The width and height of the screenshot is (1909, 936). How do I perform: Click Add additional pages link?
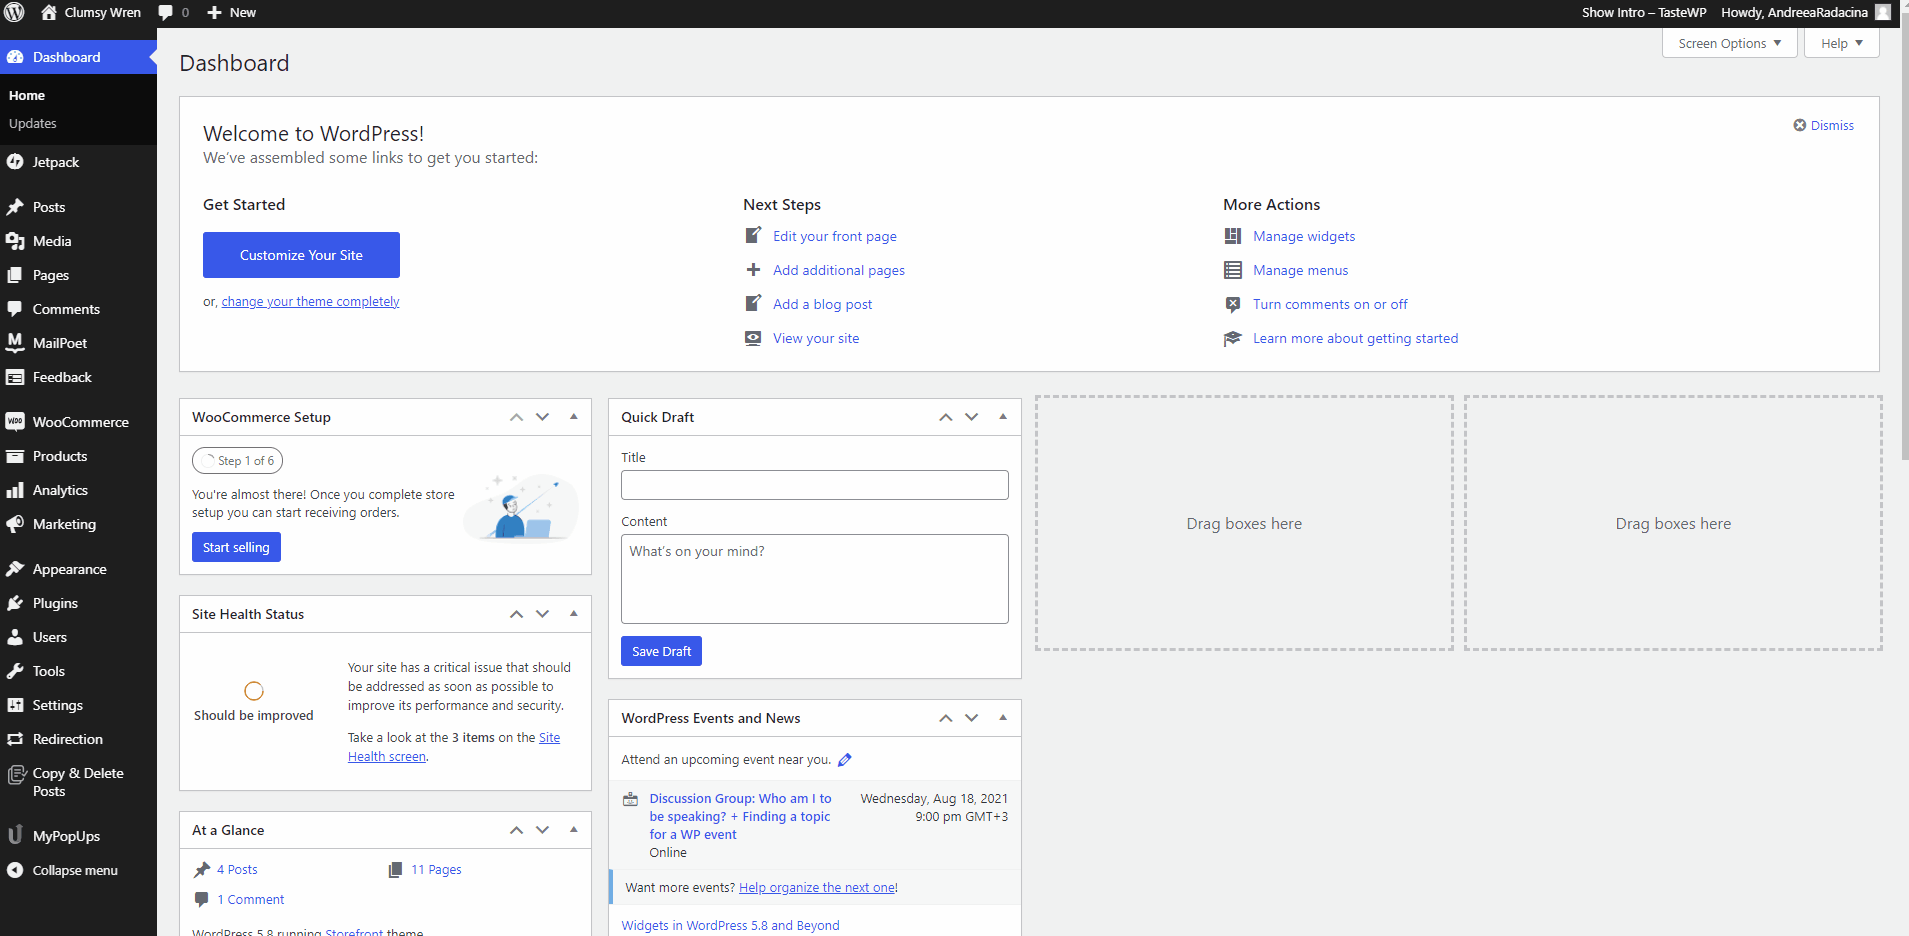pos(839,271)
